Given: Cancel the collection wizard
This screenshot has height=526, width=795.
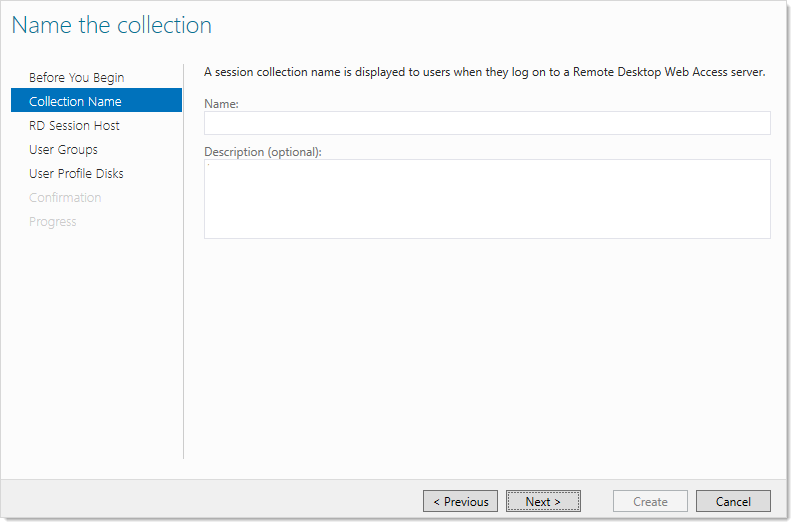Looking at the screenshot, I should (x=733, y=501).
